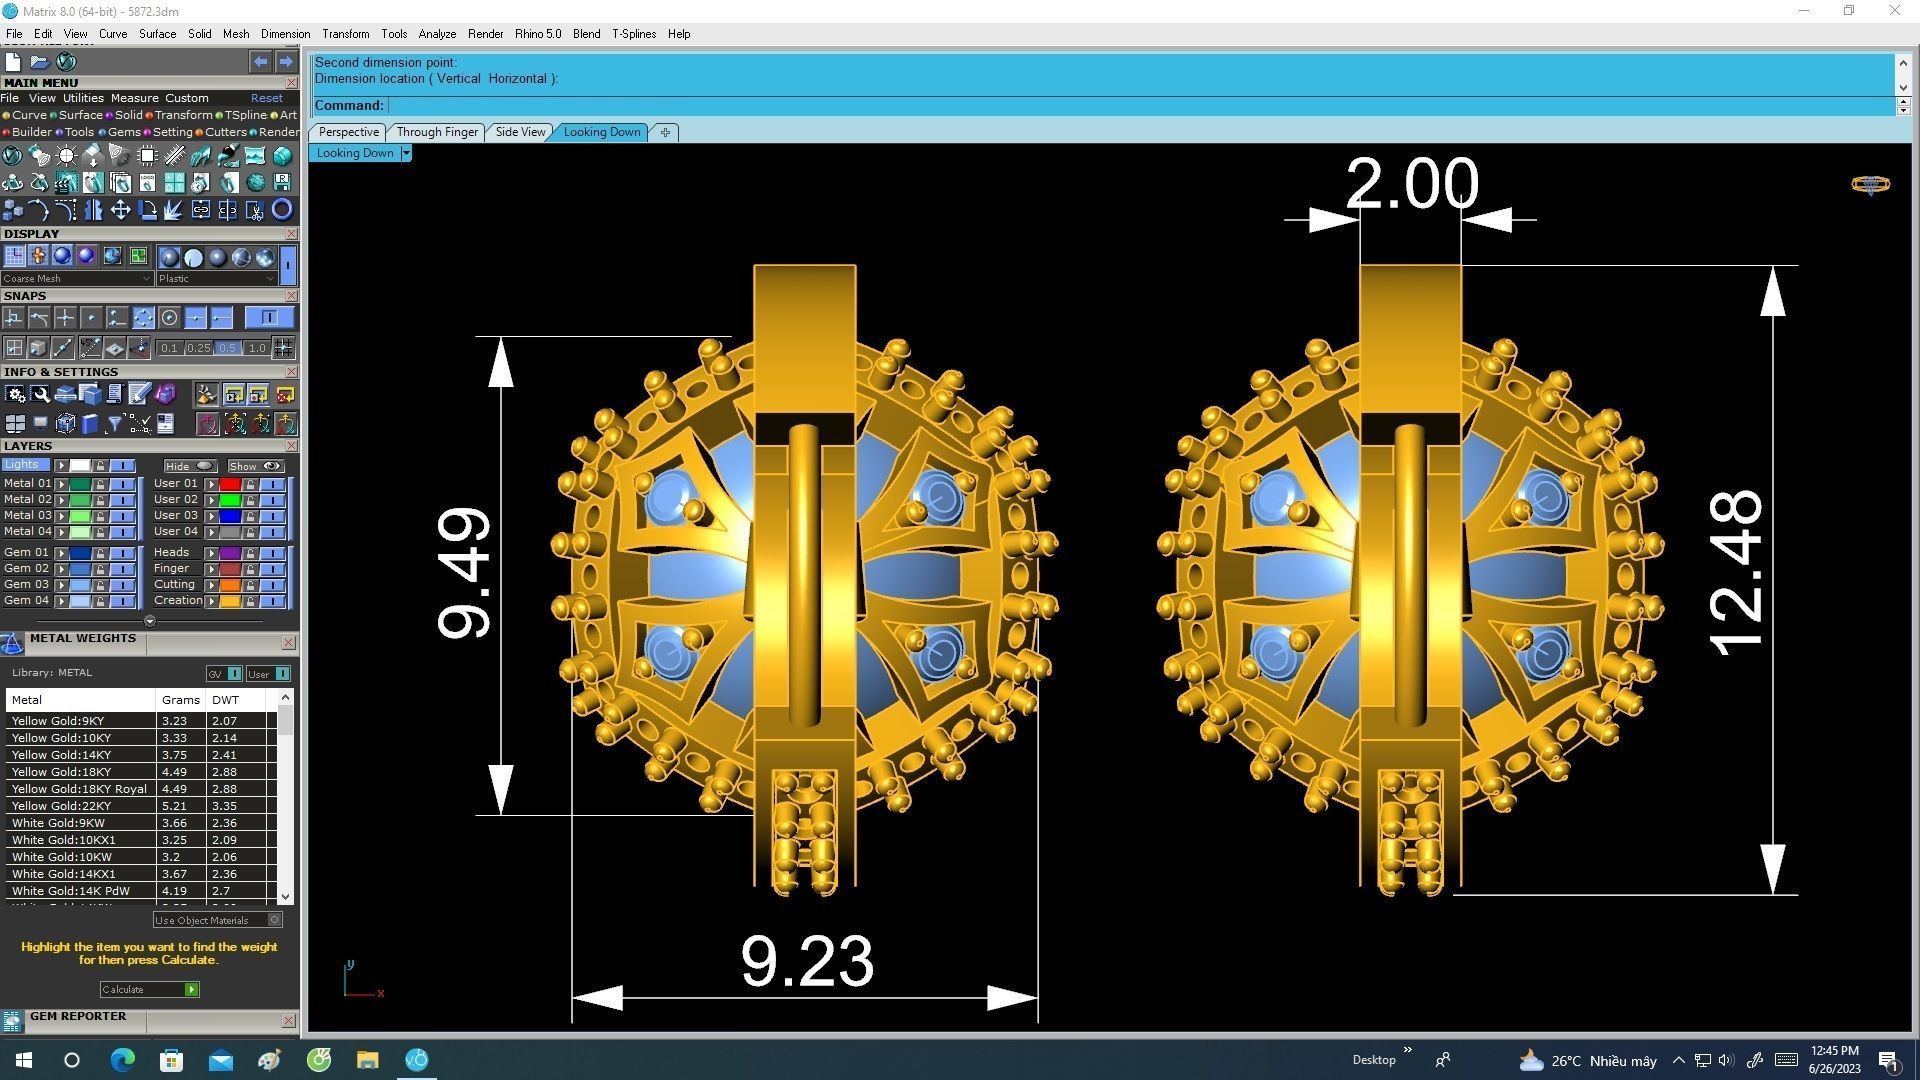Click the Metal Weights panel icon

(12, 643)
